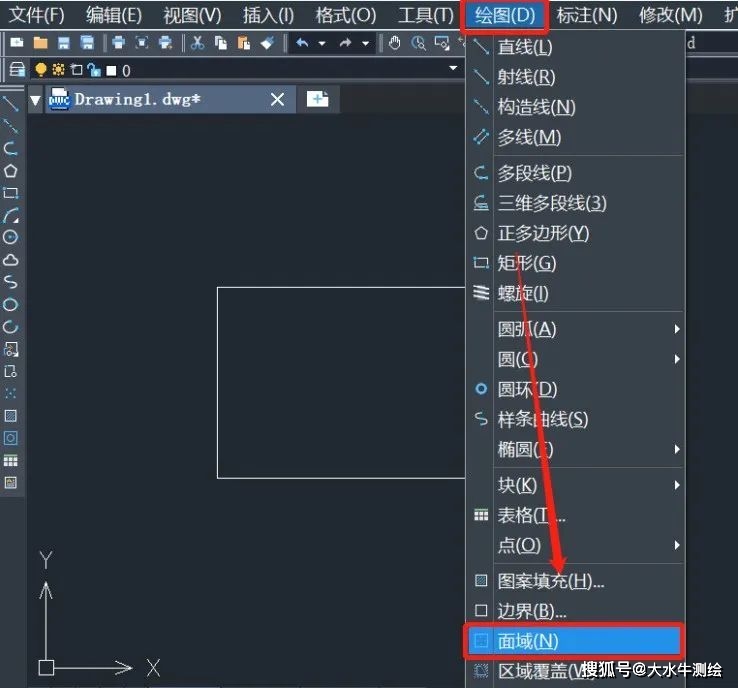Click the layer color swatch square

tap(112, 71)
